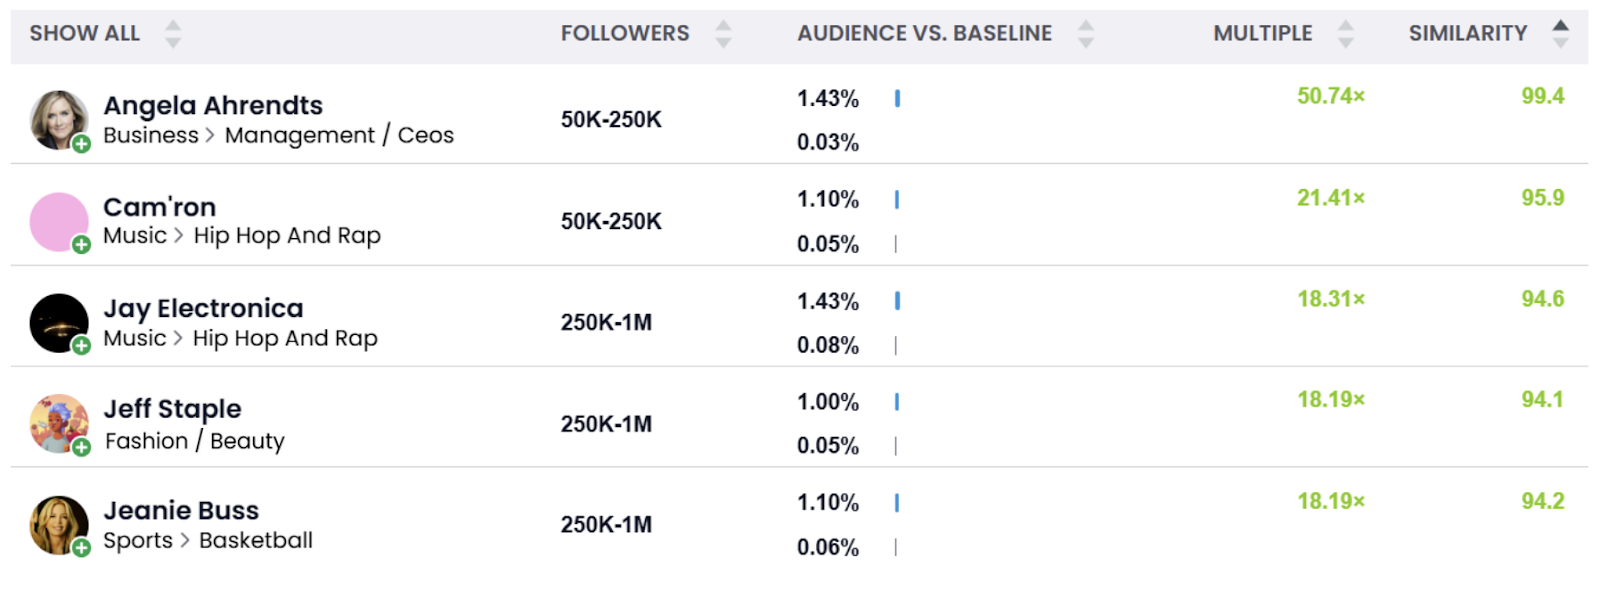Image resolution: width=1600 pixels, height=599 pixels.
Task: Add Jeff Staple with the plus icon
Action: click(82, 447)
